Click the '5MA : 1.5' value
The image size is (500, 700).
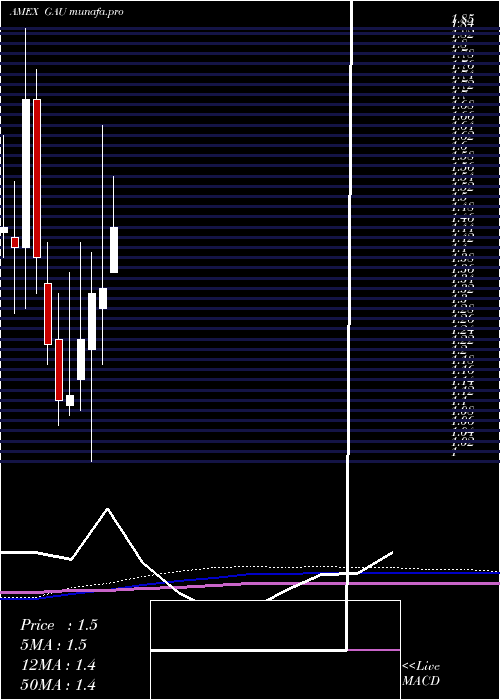53,645
